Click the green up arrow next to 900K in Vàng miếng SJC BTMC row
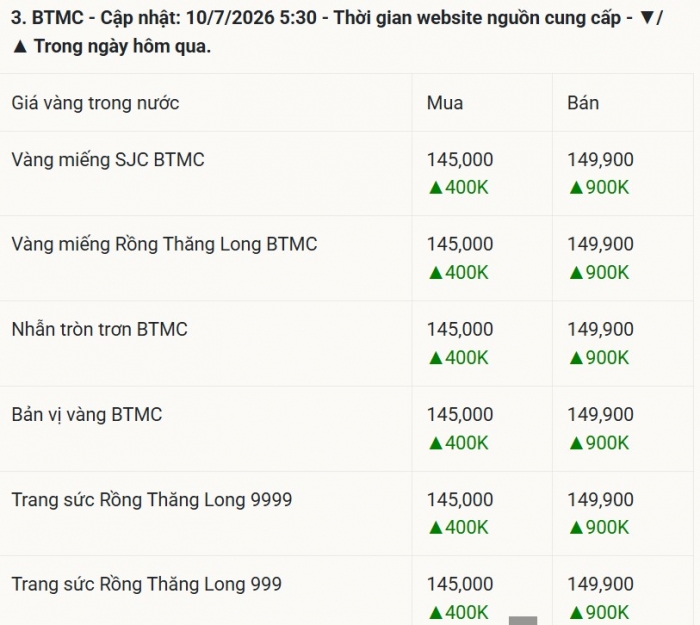The image size is (700, 625). 576,188
